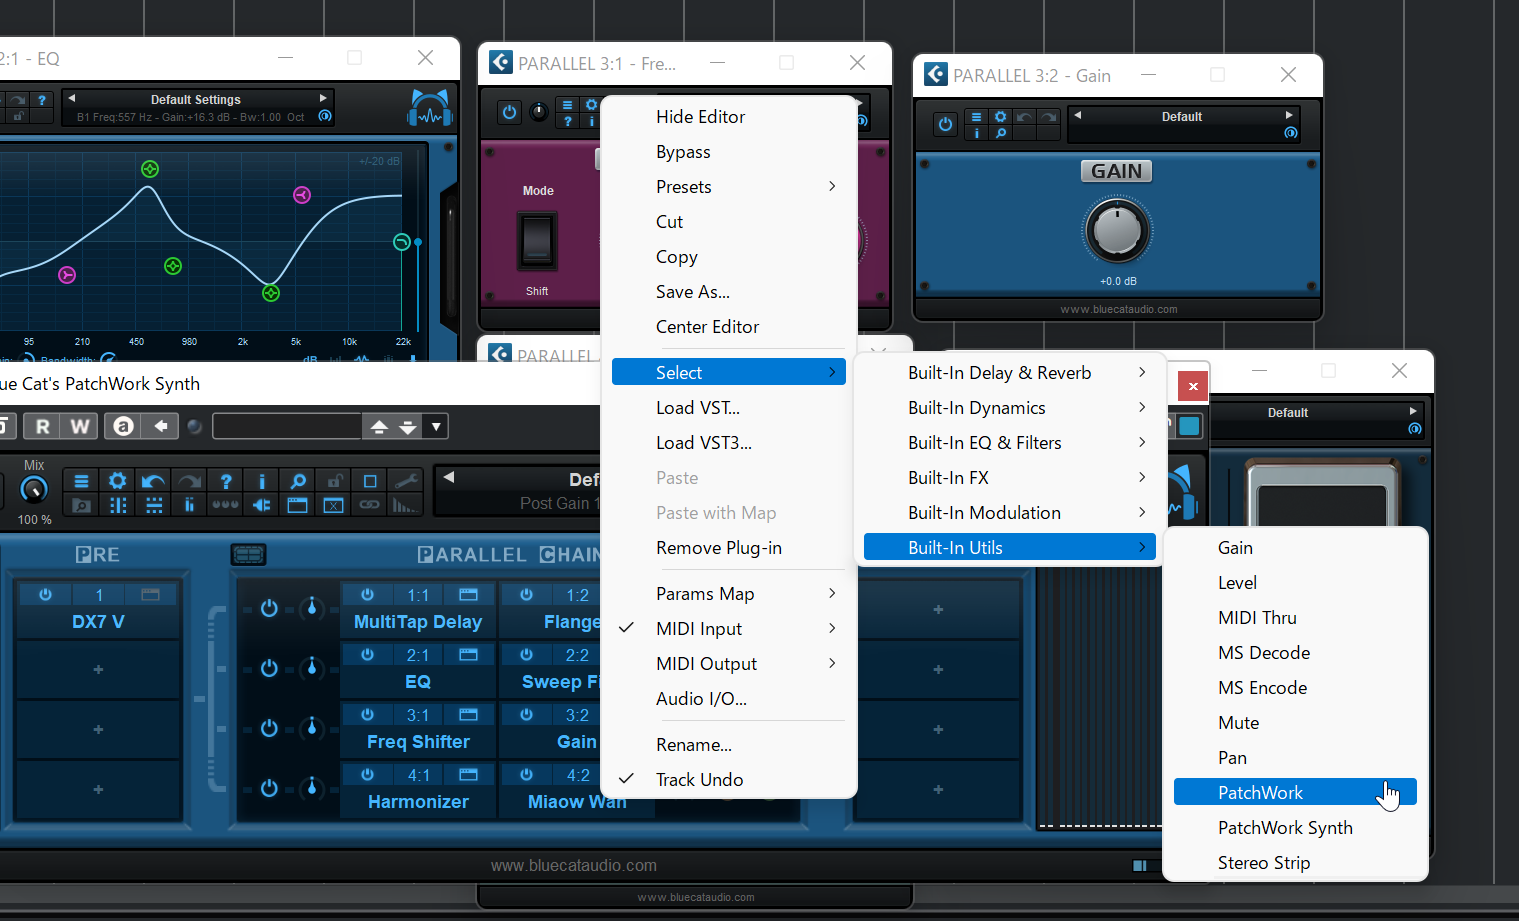Select Load VST... in the context menu

click(729, 408)
